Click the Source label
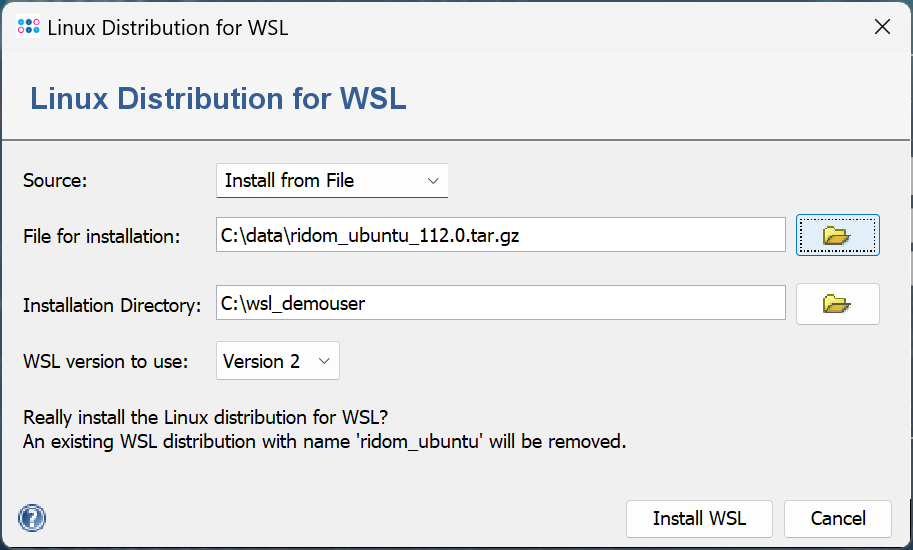The width and height of the screenshot is (913, 550). coord(56,181)
